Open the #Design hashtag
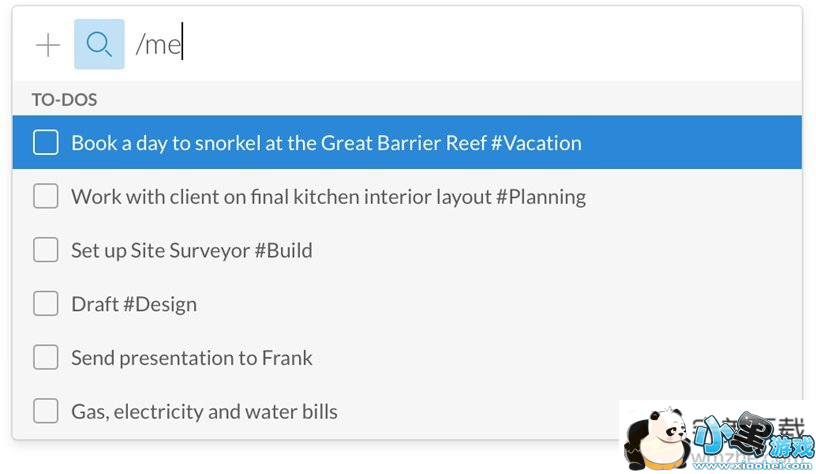Viewport: 816px width, 474px height. (x=160, y=304)
